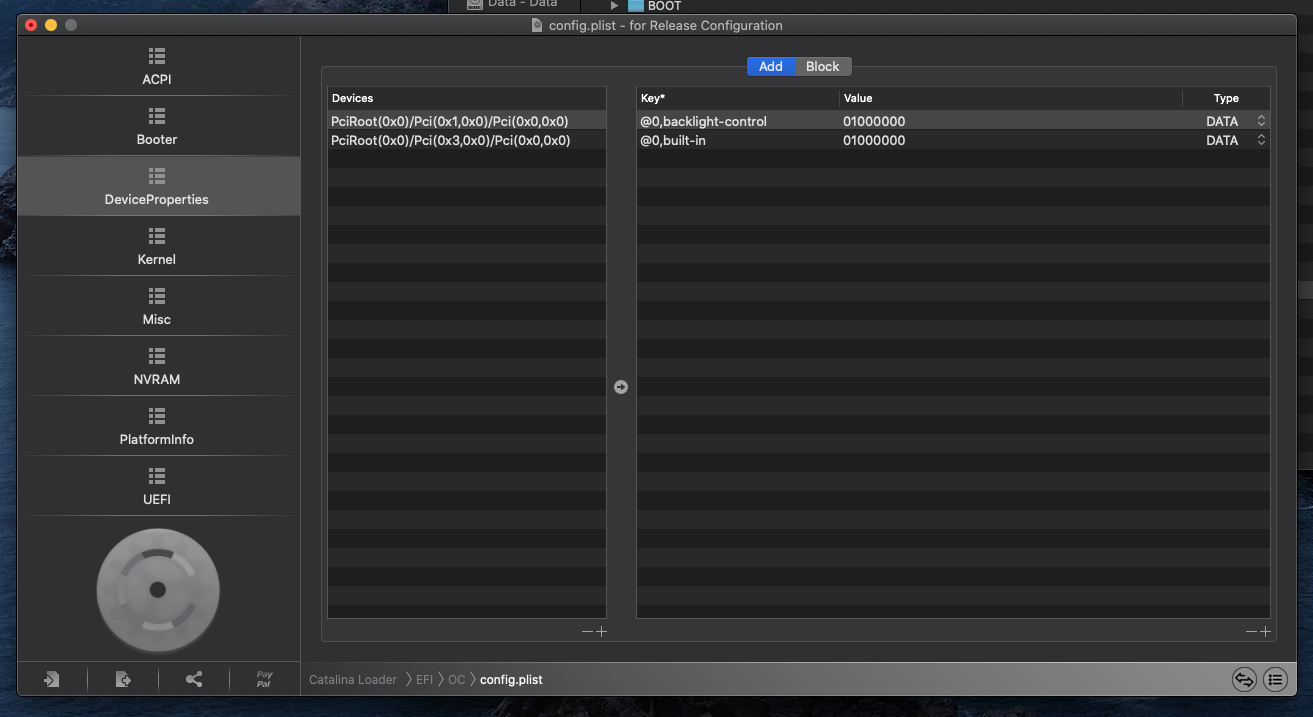Click the Key* column header

[x=738, y=98]
